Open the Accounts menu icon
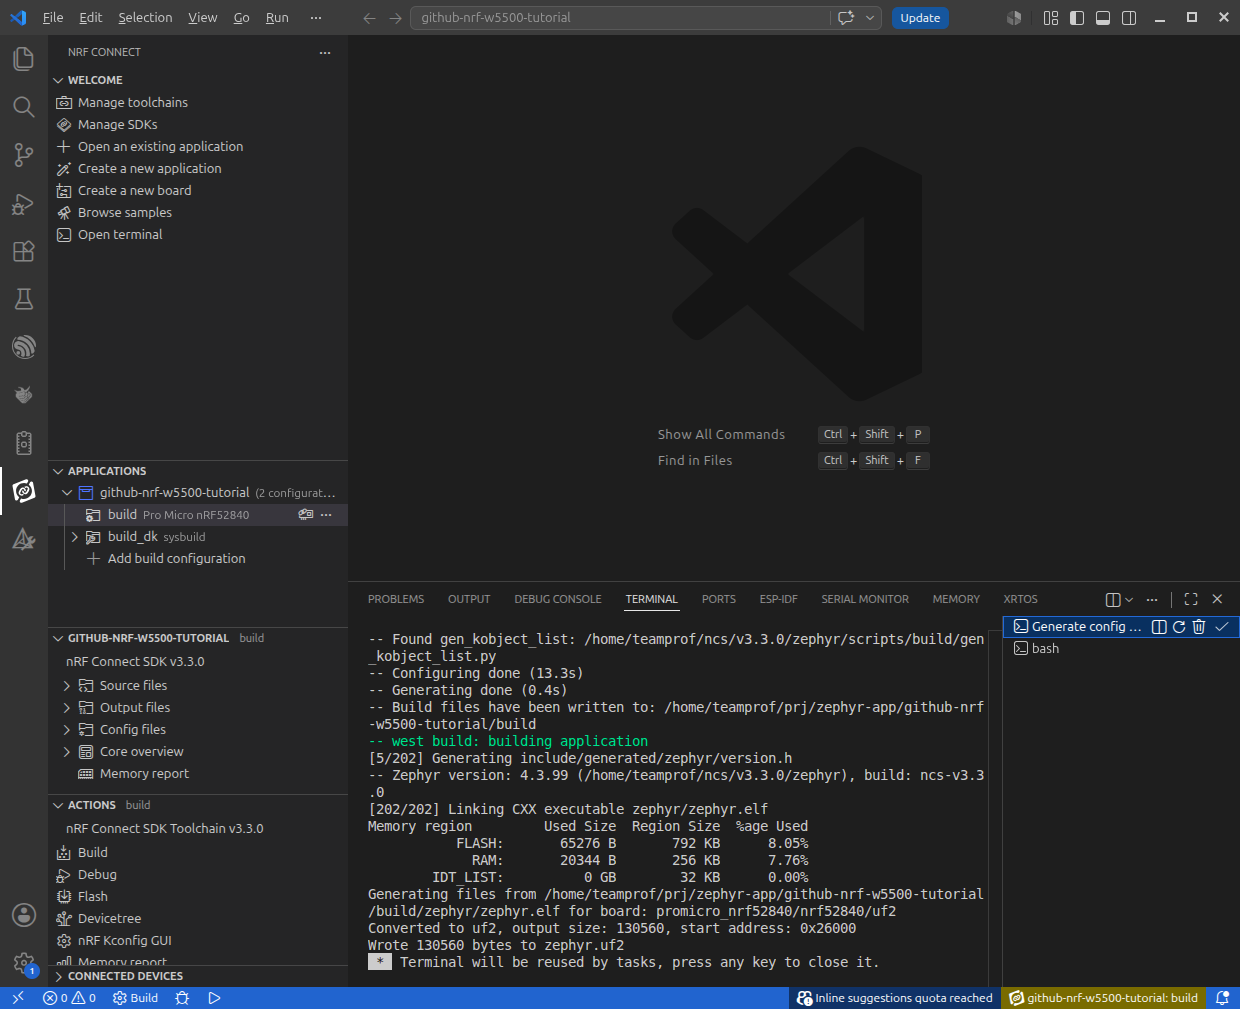This screenshot has width=1240, height=1009. coord(24,915)
